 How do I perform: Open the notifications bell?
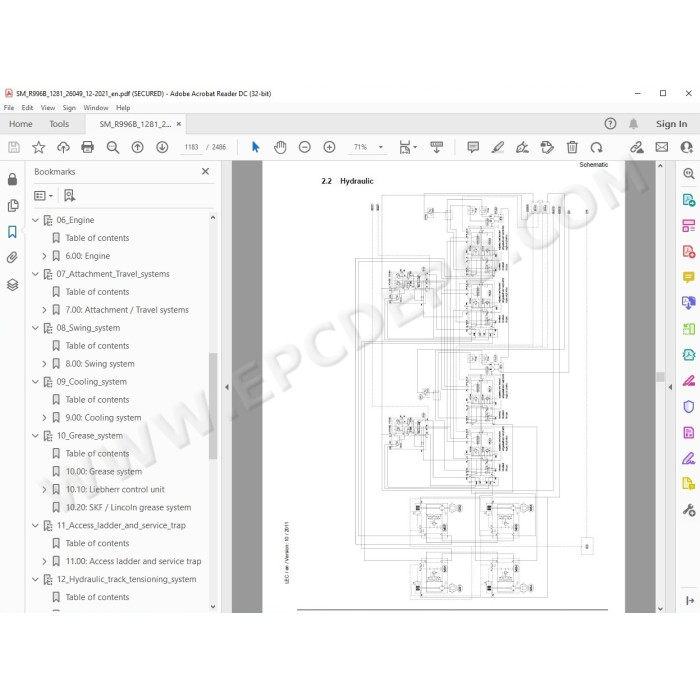coord(633,124)
